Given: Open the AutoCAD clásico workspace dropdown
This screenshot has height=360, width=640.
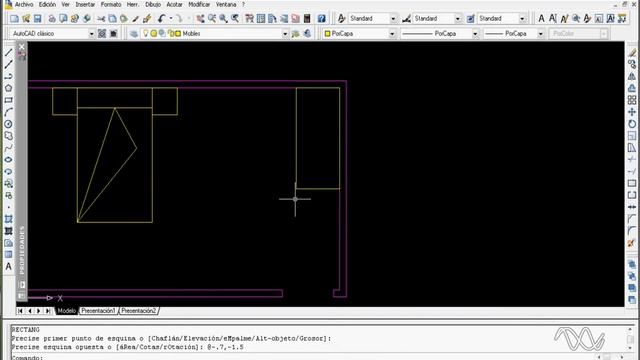Looking at the screenshot, I should (91, 33).
